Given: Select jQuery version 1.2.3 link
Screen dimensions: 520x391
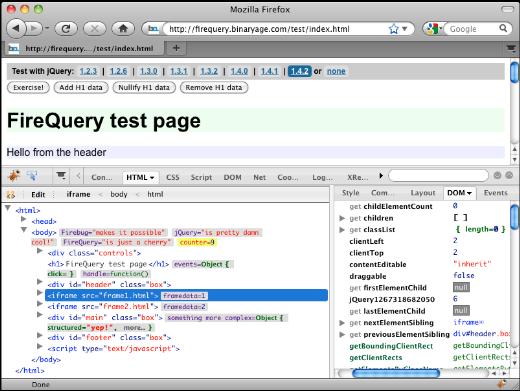Looking at the screenshot, I should click(88, 71).
